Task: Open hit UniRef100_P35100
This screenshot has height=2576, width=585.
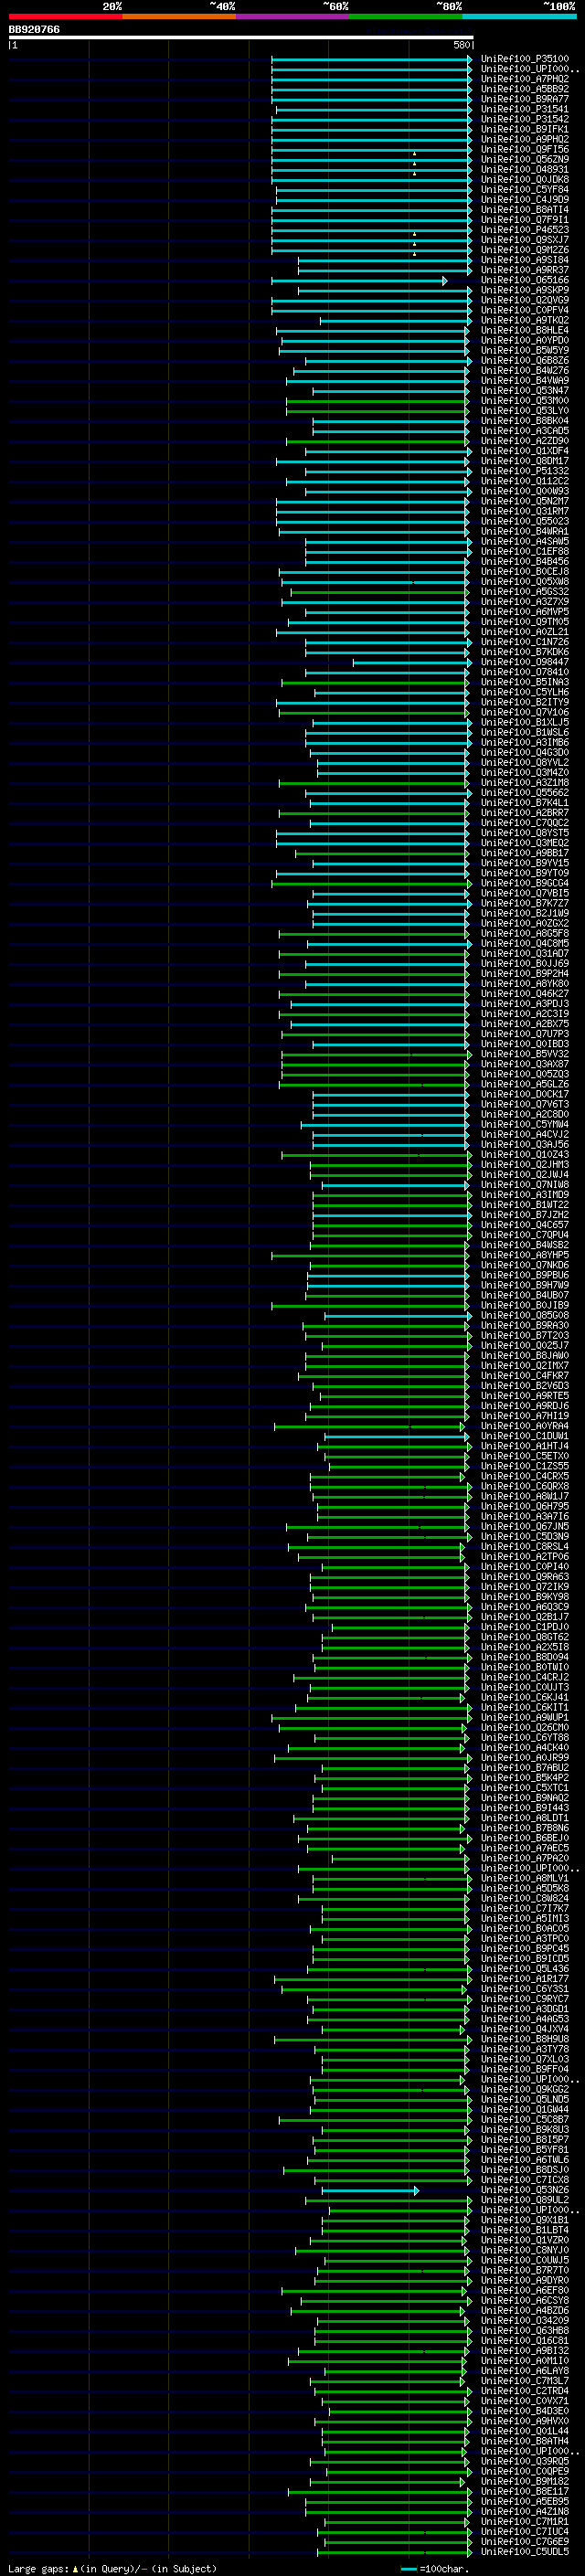Action: [524, 59]
